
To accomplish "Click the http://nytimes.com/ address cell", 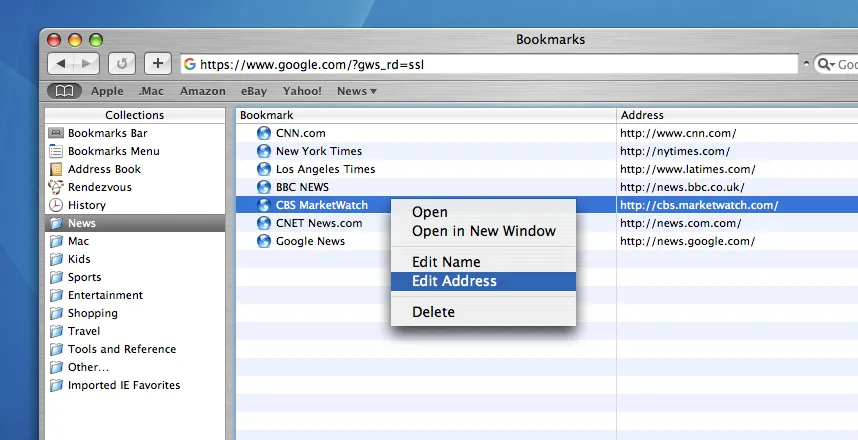I will (675, 151).
